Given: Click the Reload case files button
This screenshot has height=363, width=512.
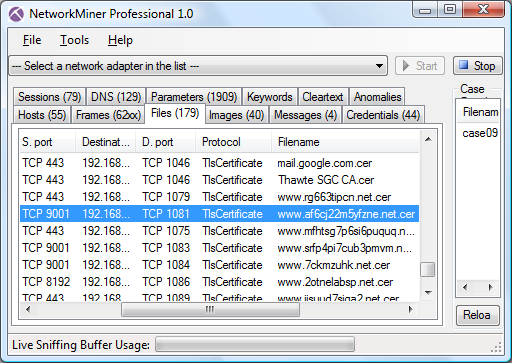Looking at the screenshot, I should click(478, 315).
